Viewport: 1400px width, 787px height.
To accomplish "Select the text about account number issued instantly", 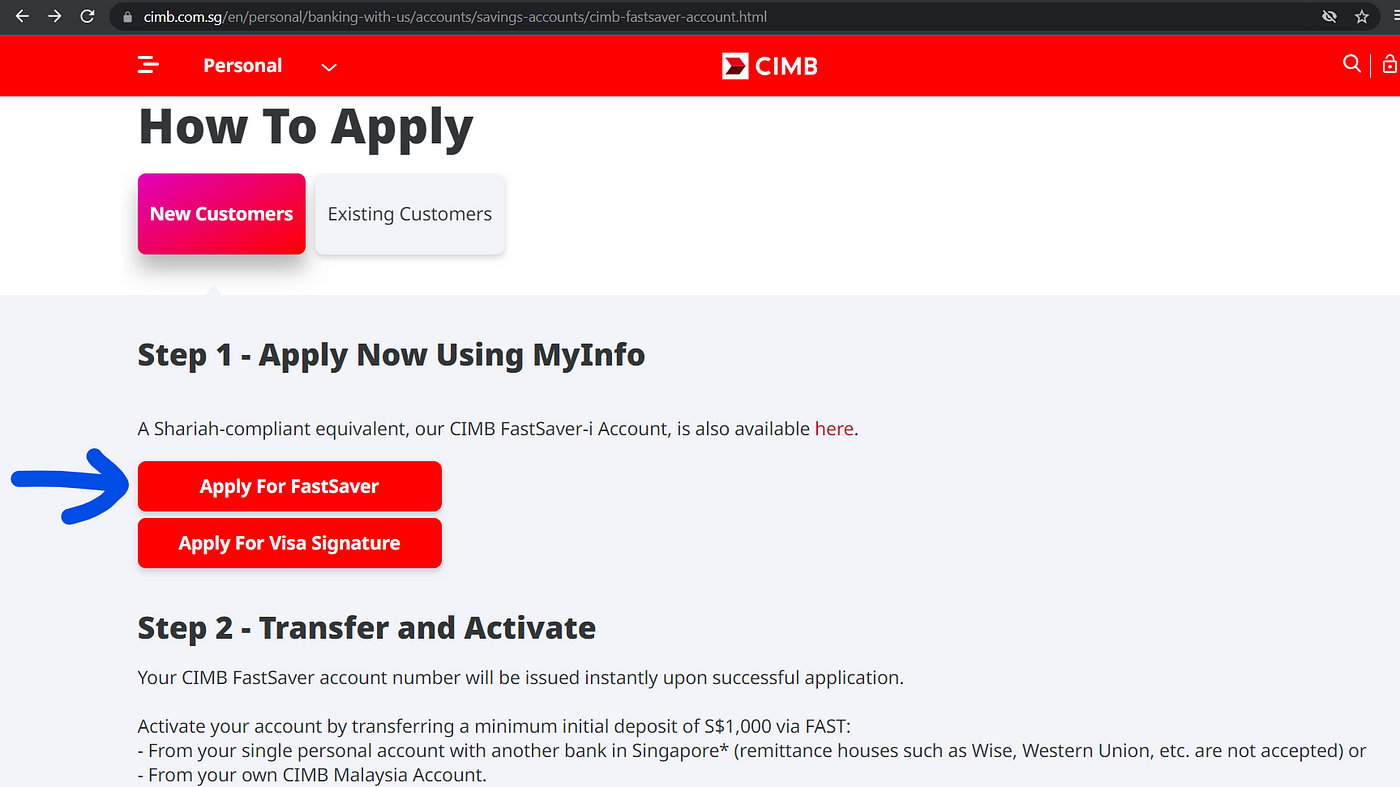I will click(521, 678).
